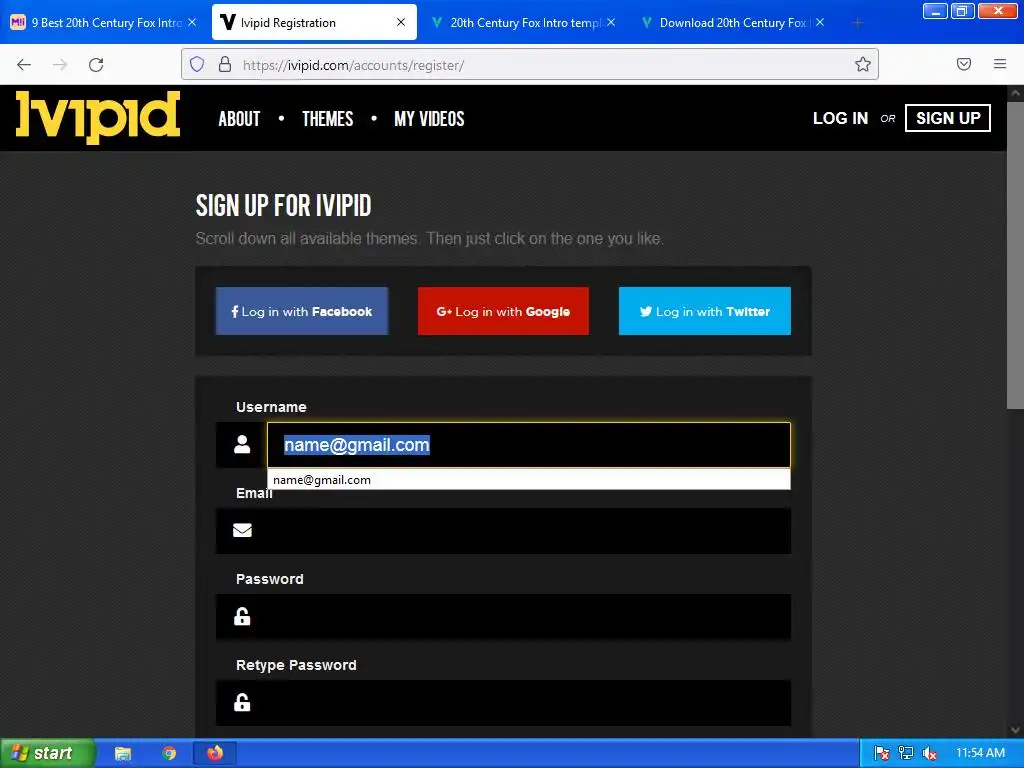Close the 20th Century Fox Intro templ tab
1024x768 pixels.
tap(611, 22)
